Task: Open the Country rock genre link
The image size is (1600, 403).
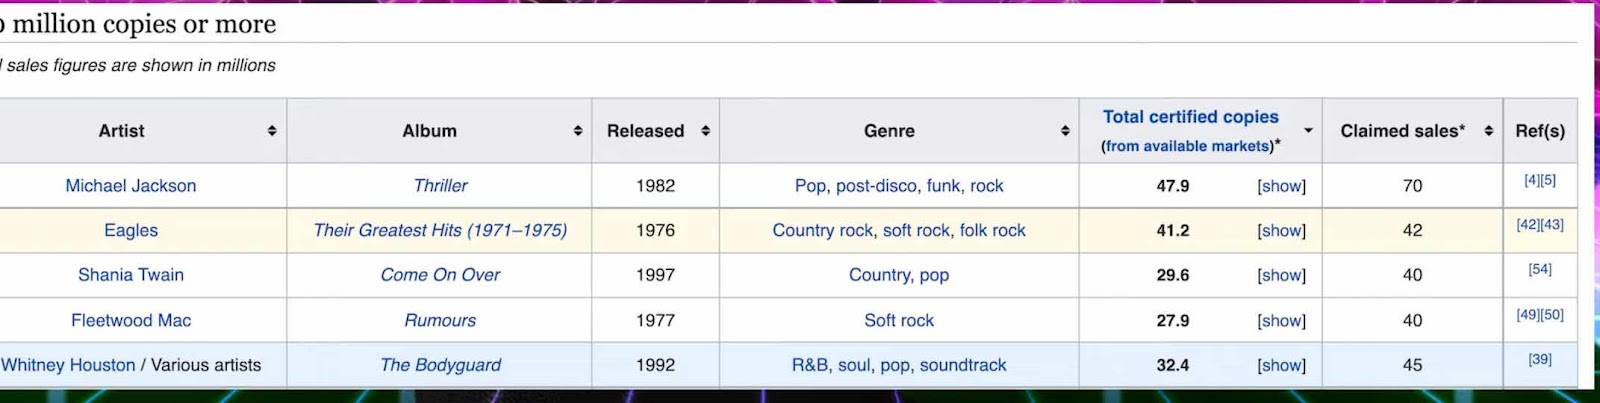Action: pyautogui.click(x=823, y=230)
